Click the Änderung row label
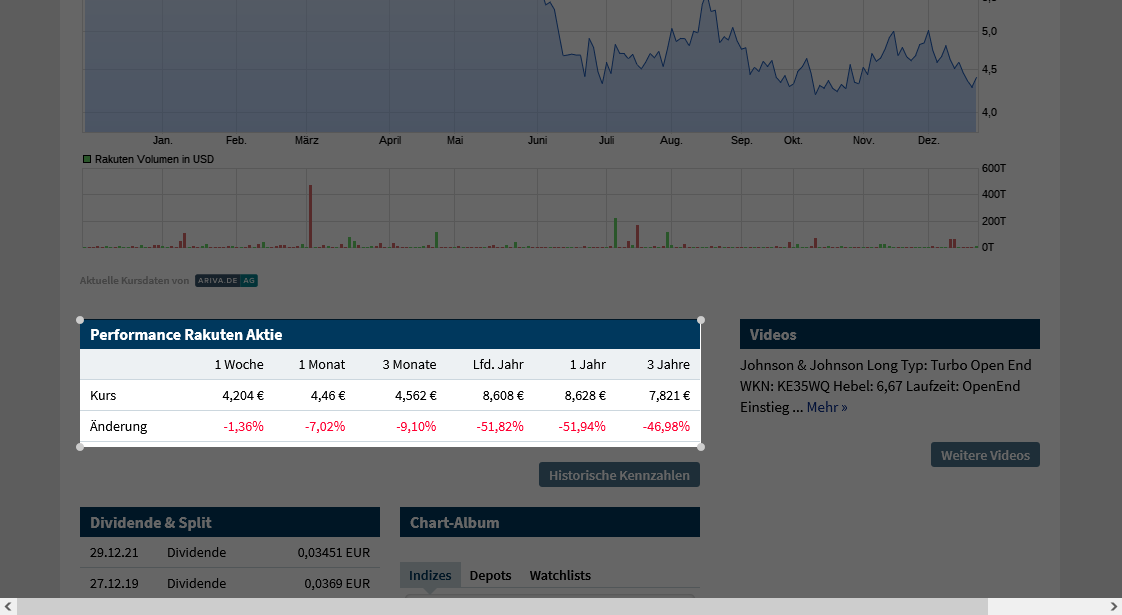This screenshot has width=1122, height=615. [118, 426]
